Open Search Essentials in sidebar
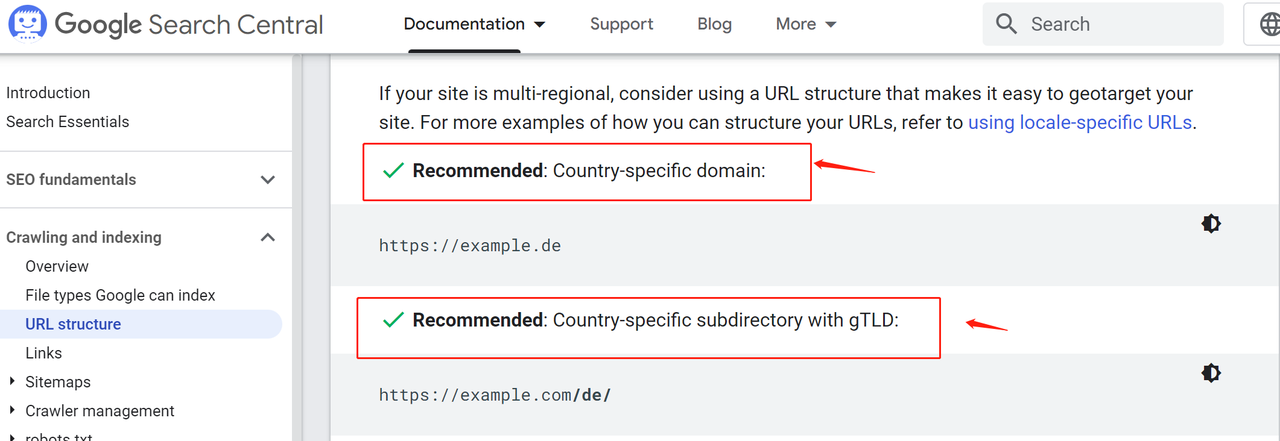The width and height of the screenshot is (1280, 441). [x=68, y=122]
